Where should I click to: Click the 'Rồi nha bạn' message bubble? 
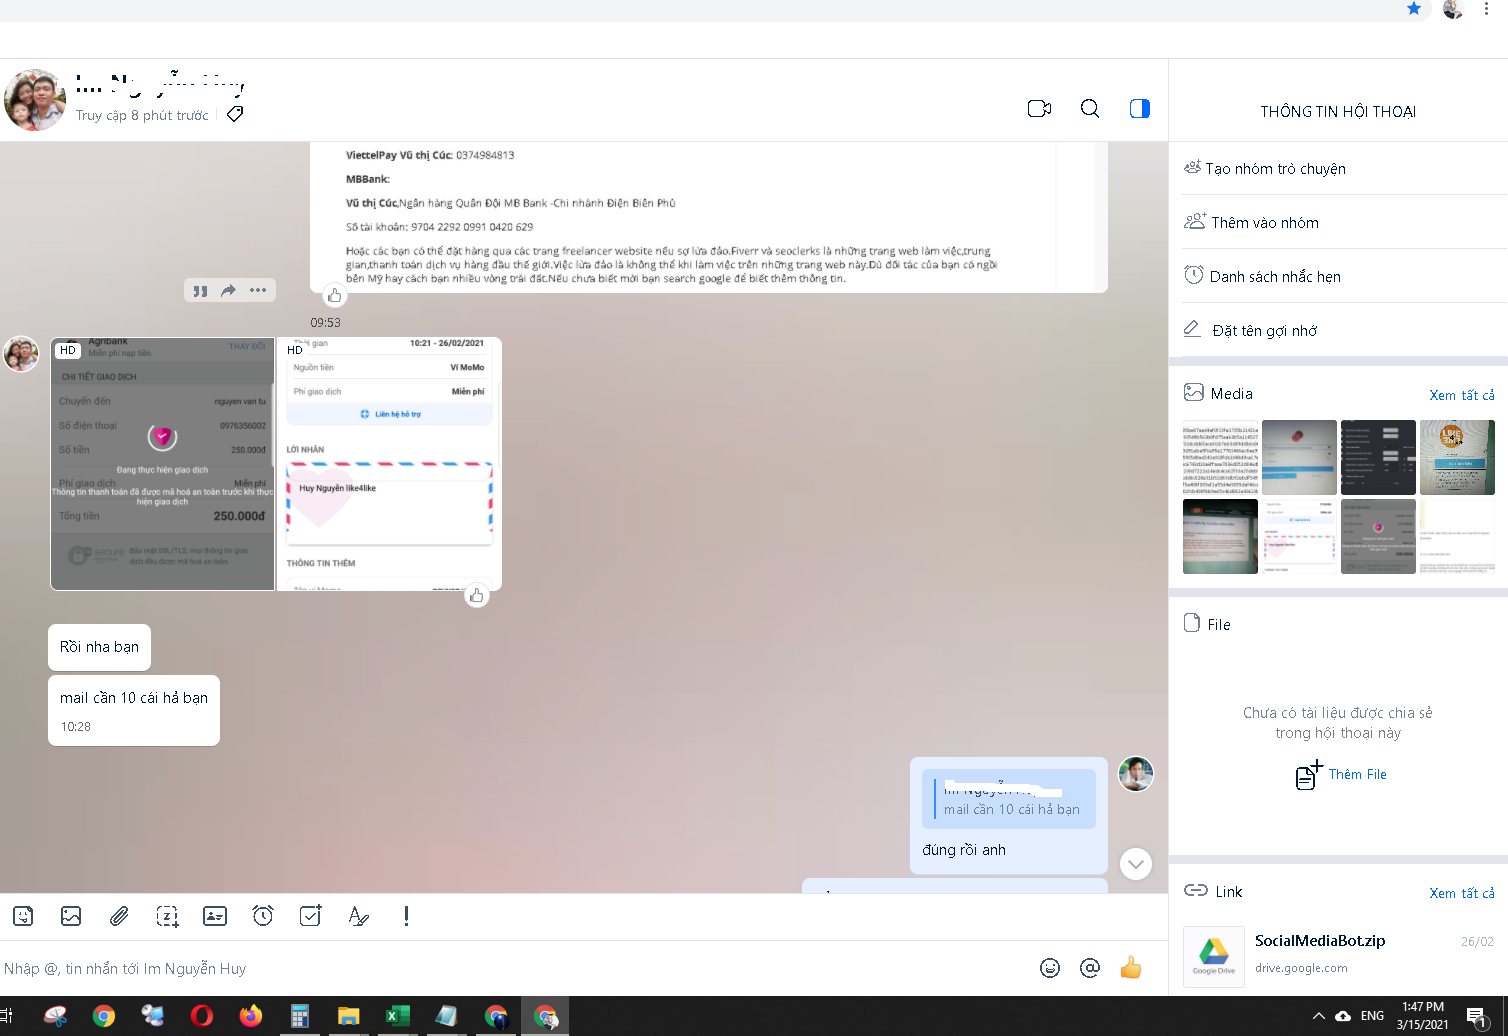pyautogui.click(x=99, y=647)
